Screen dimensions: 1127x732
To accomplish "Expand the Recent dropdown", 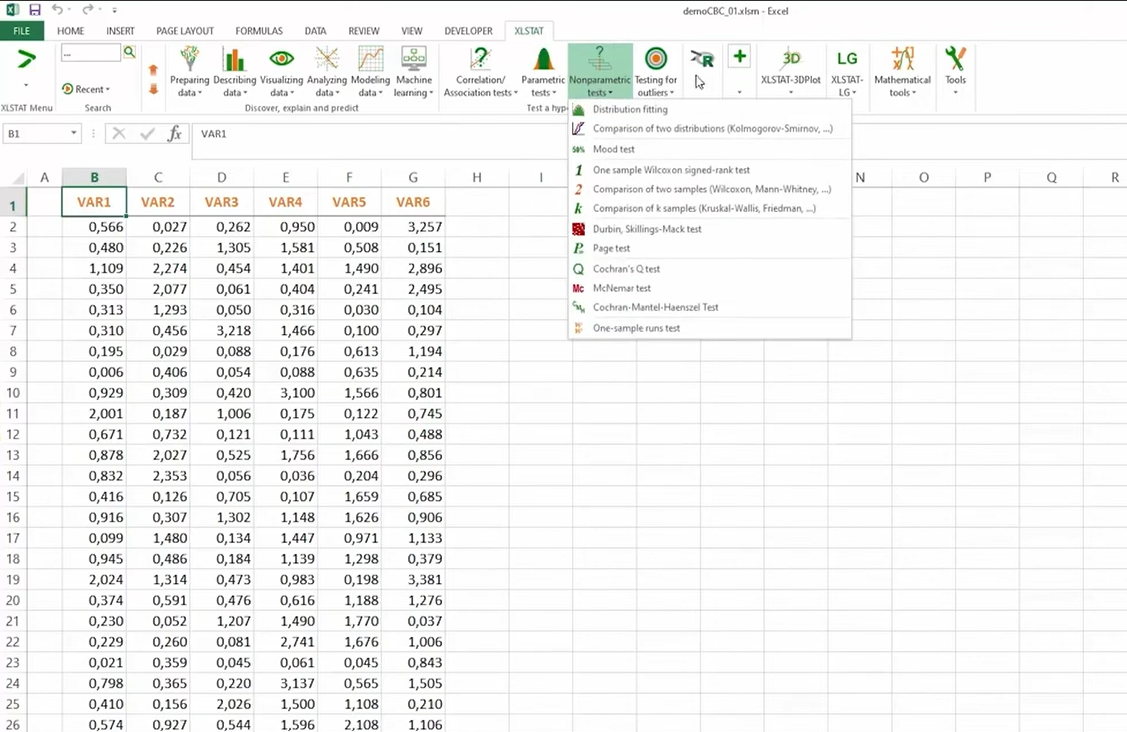I will coord(86,89).
